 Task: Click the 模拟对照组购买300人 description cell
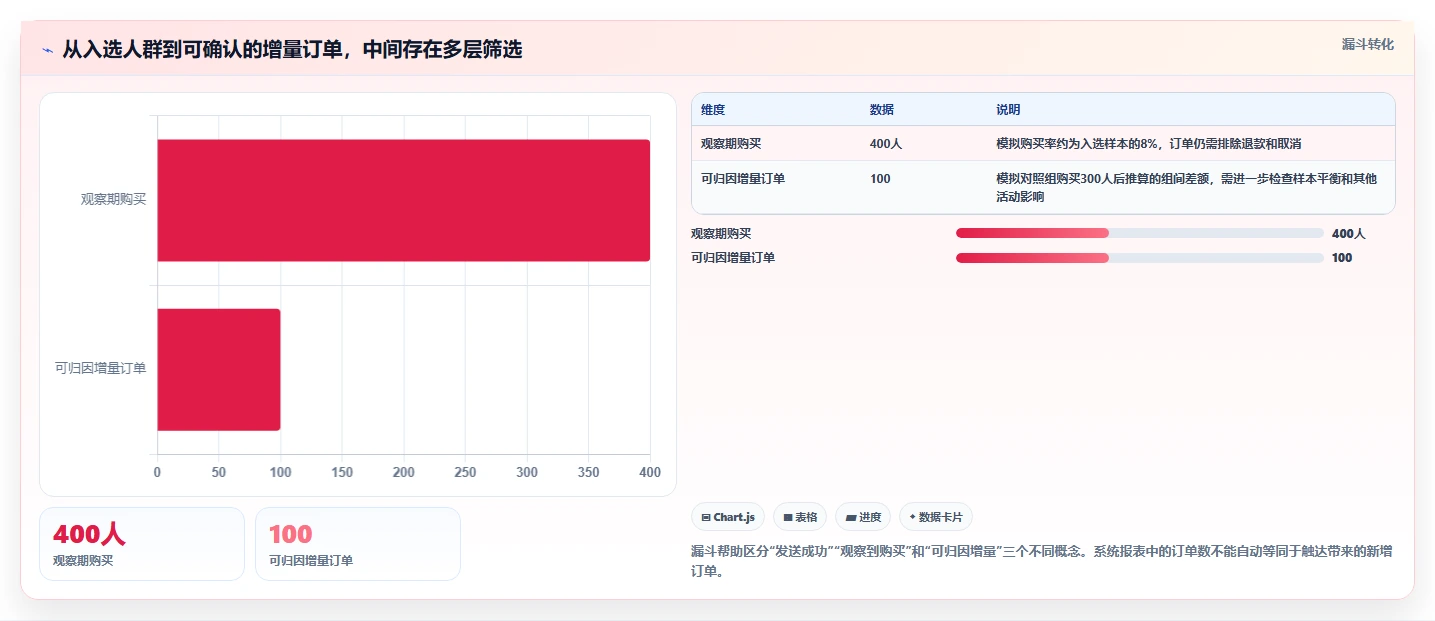[x=1186, y=187]
